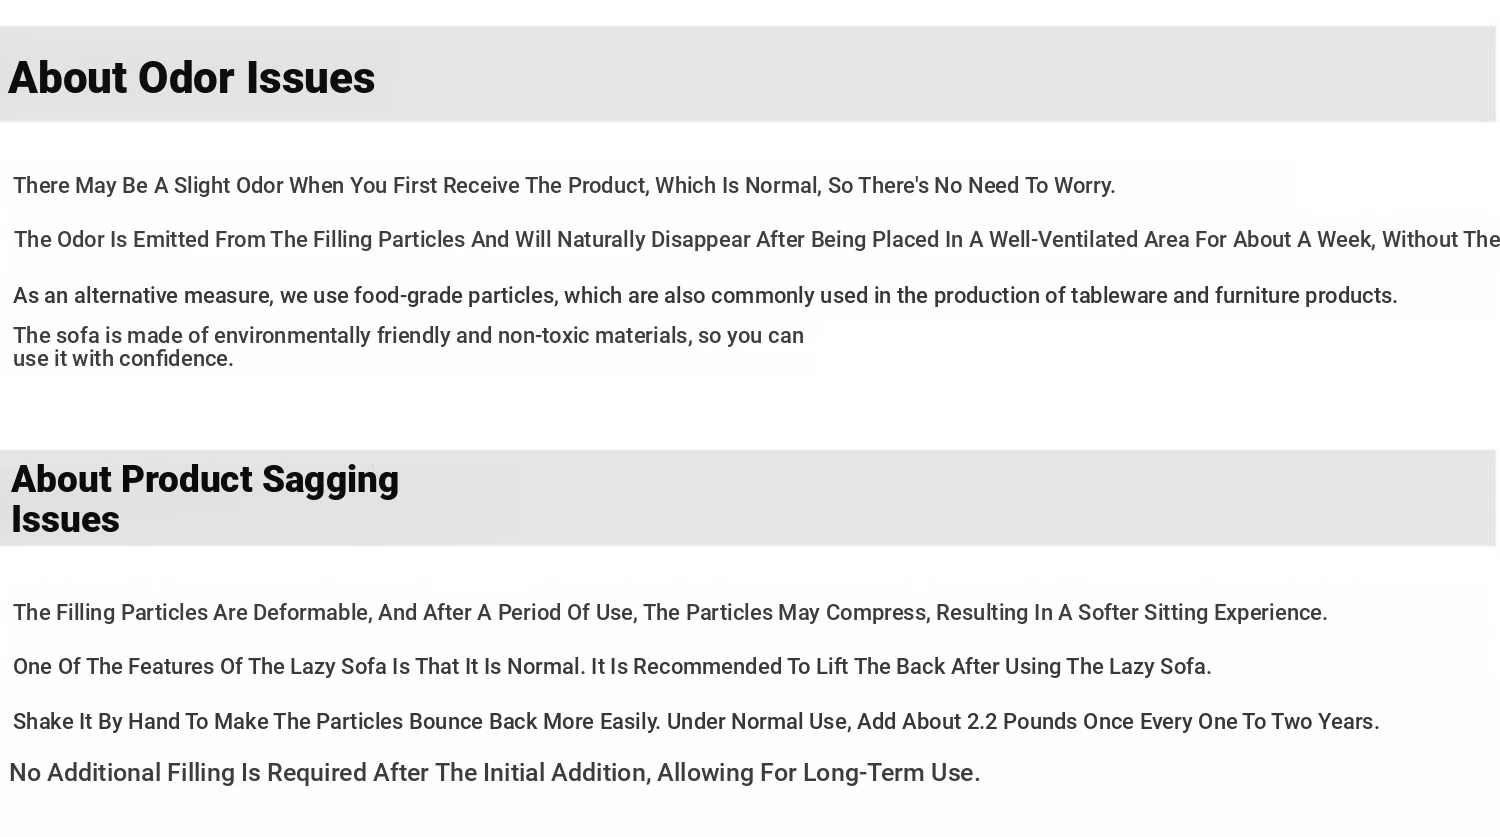Click the 'use it with confidence' line
Viewport: 1500px width, 837px height.
(123, 359)
